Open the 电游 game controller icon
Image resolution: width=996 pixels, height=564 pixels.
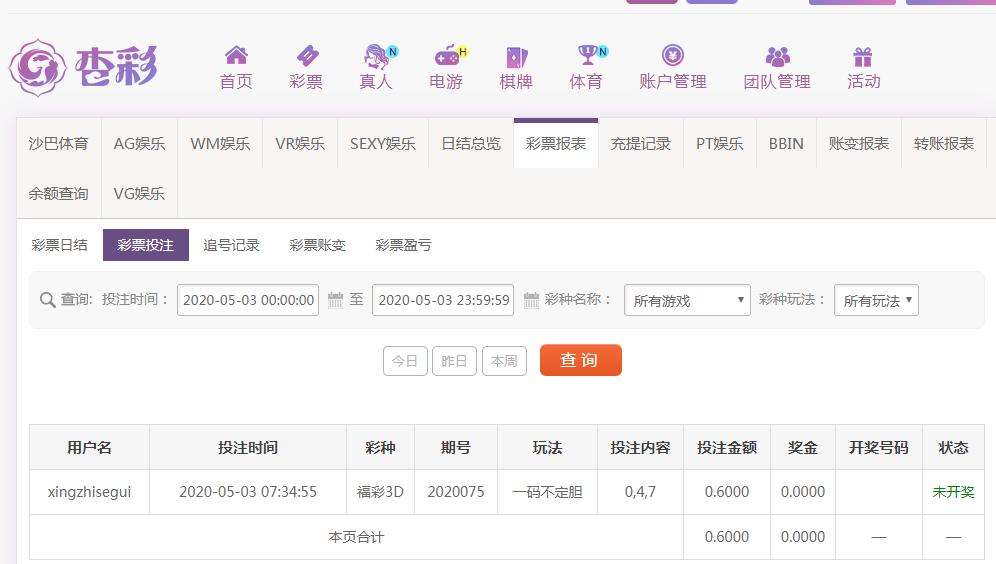445,56
